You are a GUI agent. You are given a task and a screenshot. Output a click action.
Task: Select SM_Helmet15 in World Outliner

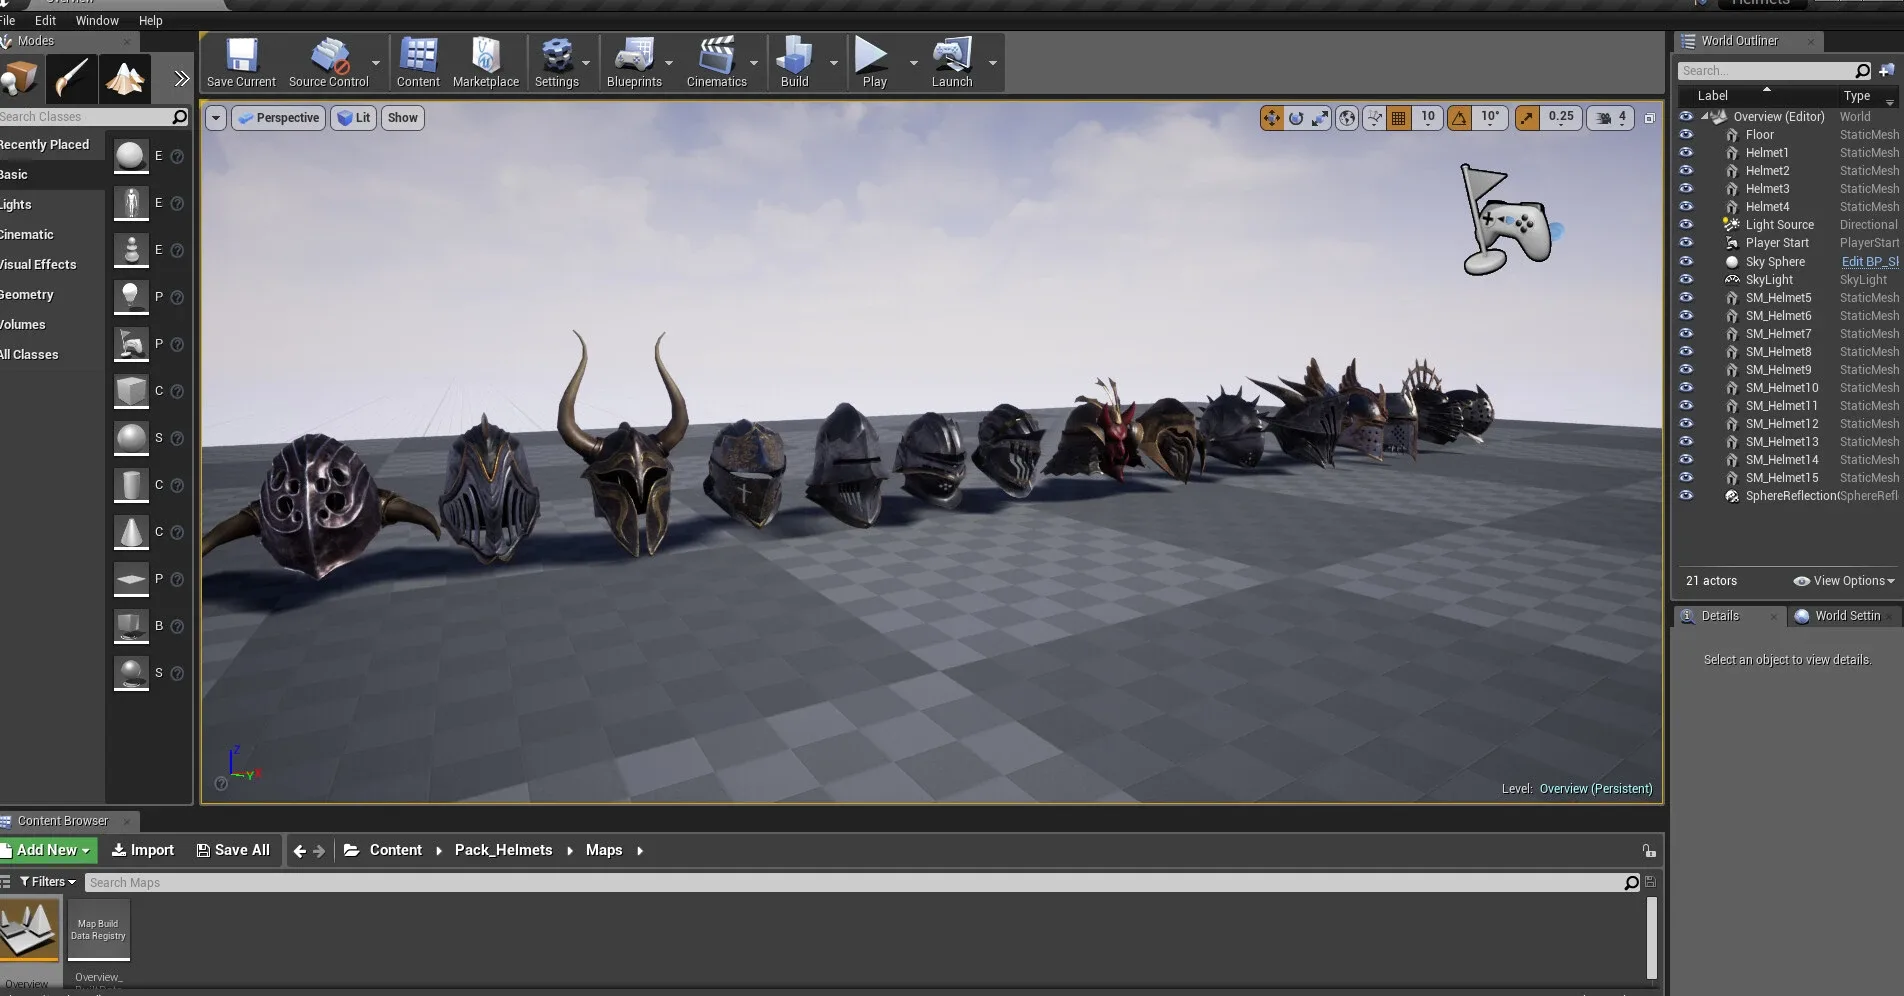coord(1782,478)
